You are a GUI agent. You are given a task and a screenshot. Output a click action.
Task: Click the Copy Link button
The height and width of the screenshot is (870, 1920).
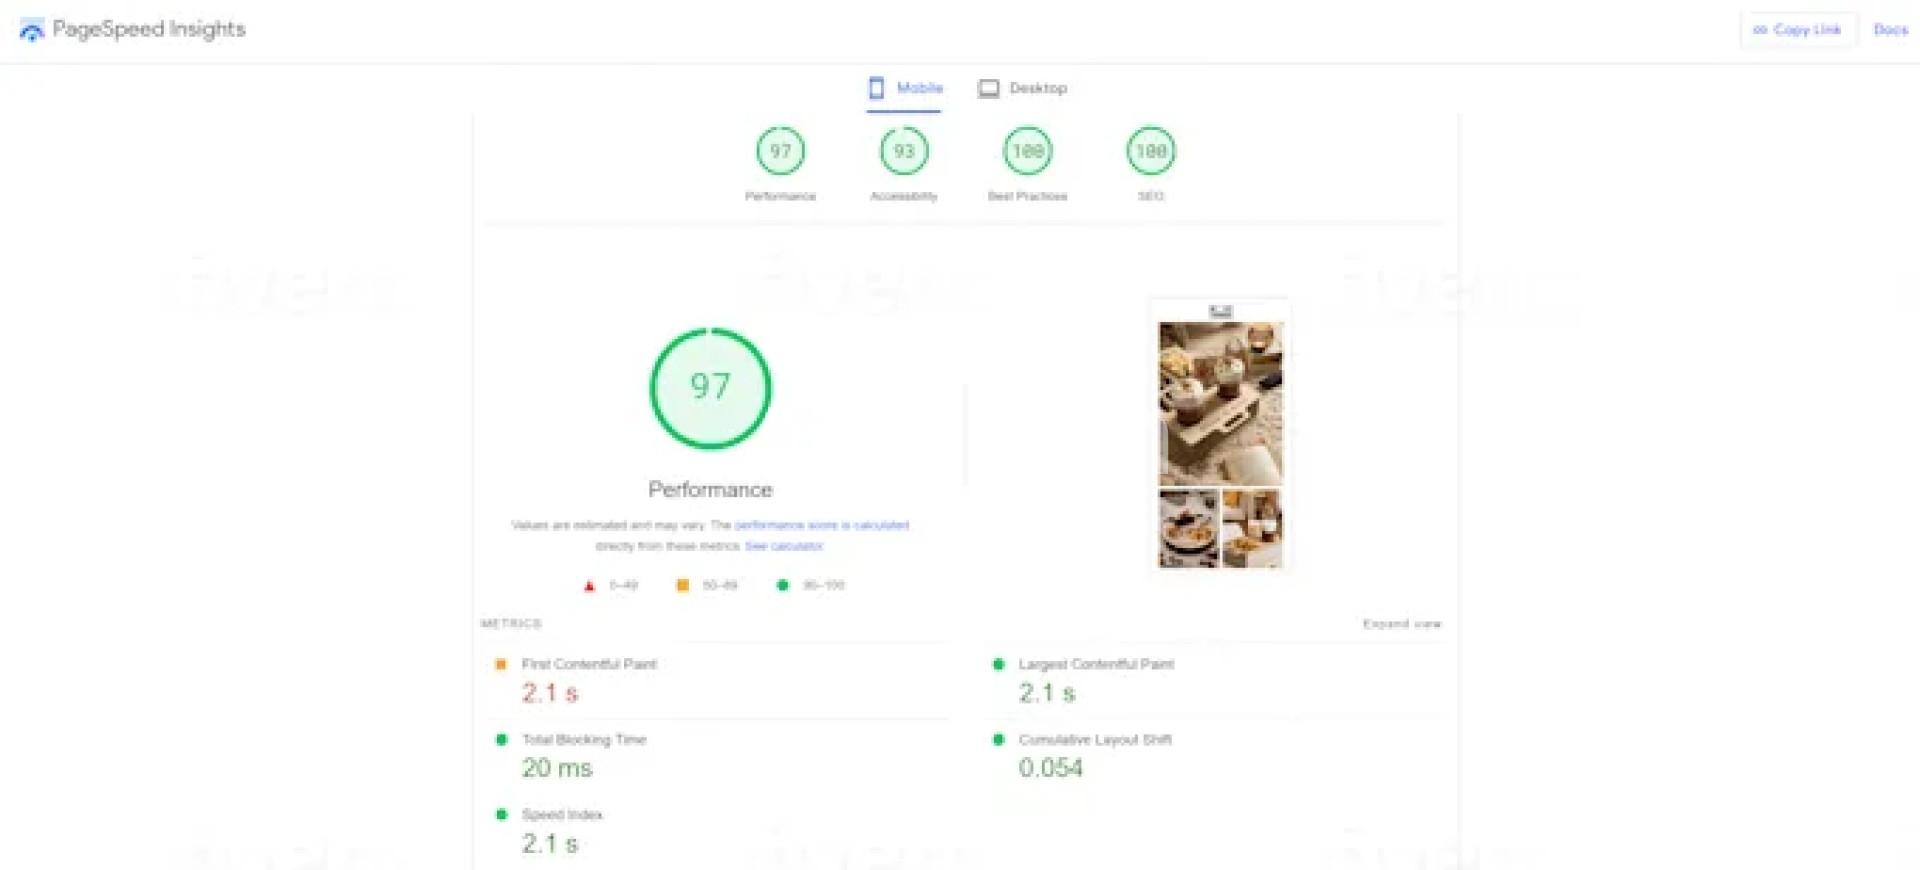coord(1798,30)
